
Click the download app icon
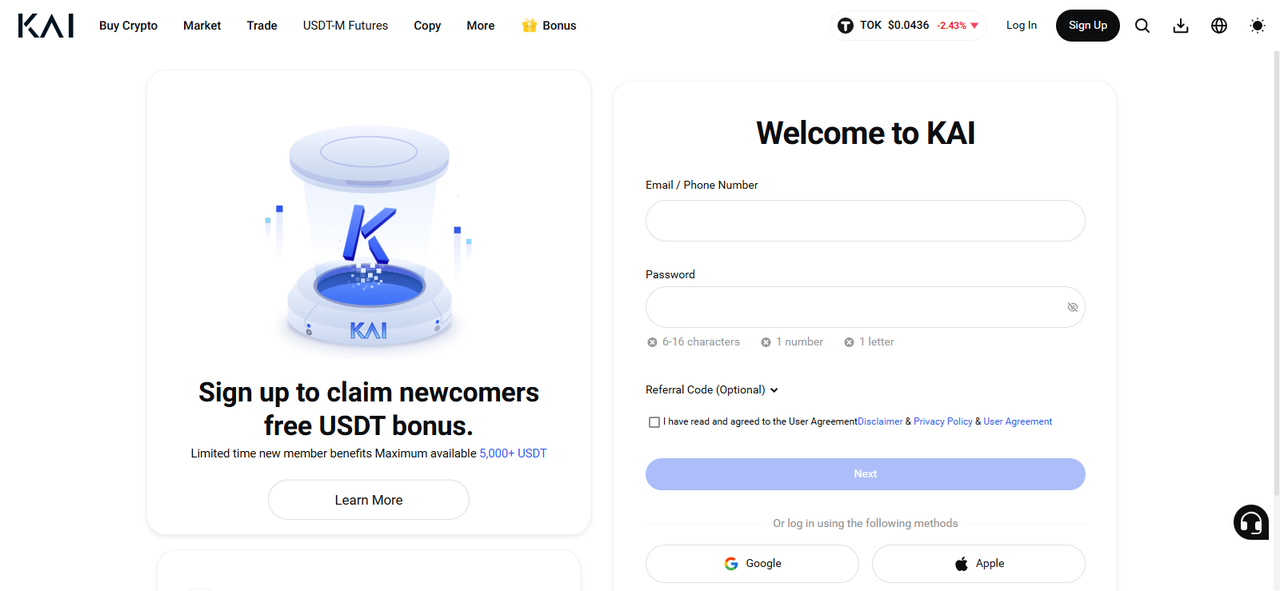[1180, 26]
